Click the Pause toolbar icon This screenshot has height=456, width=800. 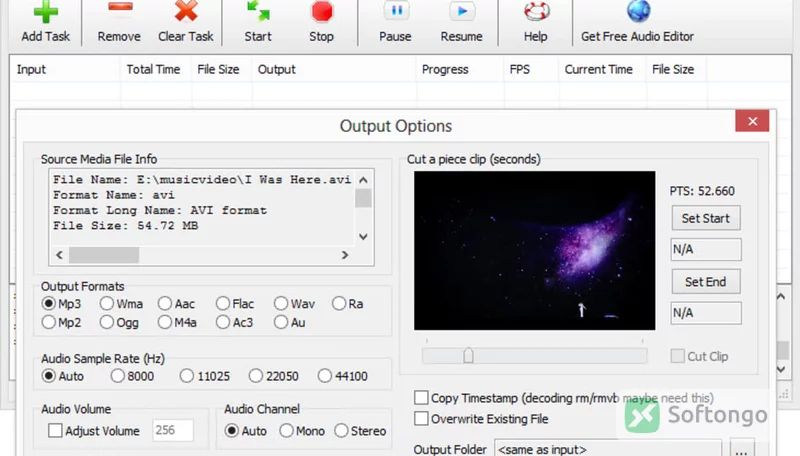[x=396, y=11]
